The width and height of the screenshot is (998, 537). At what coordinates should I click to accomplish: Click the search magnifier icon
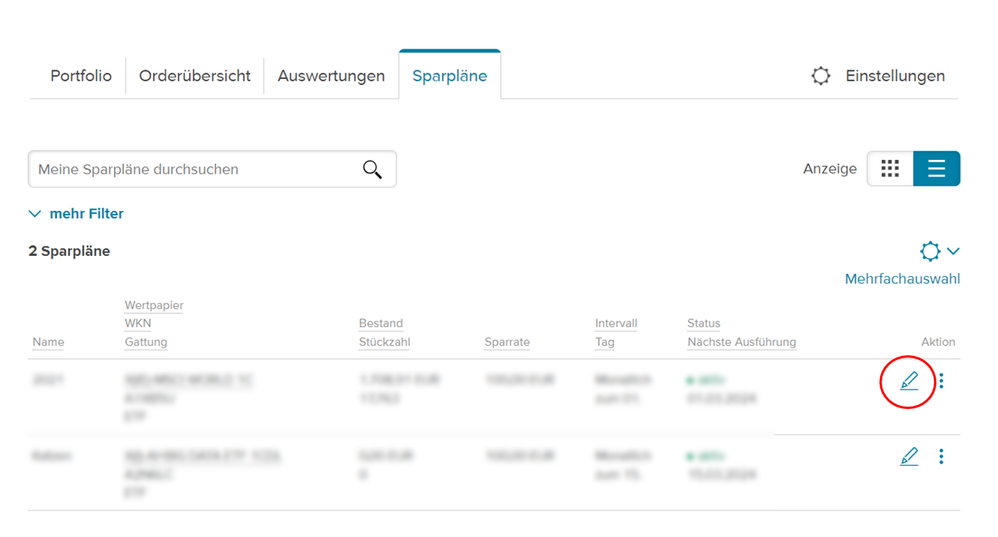tap(372, 169)
